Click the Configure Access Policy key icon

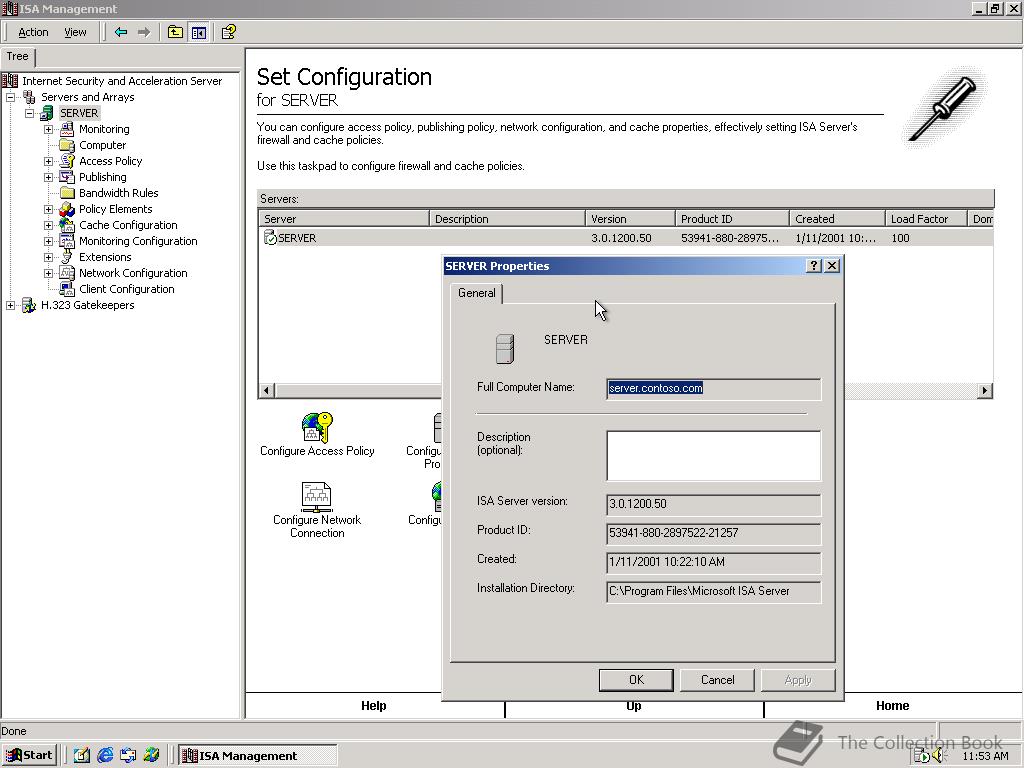click(317, 428)
